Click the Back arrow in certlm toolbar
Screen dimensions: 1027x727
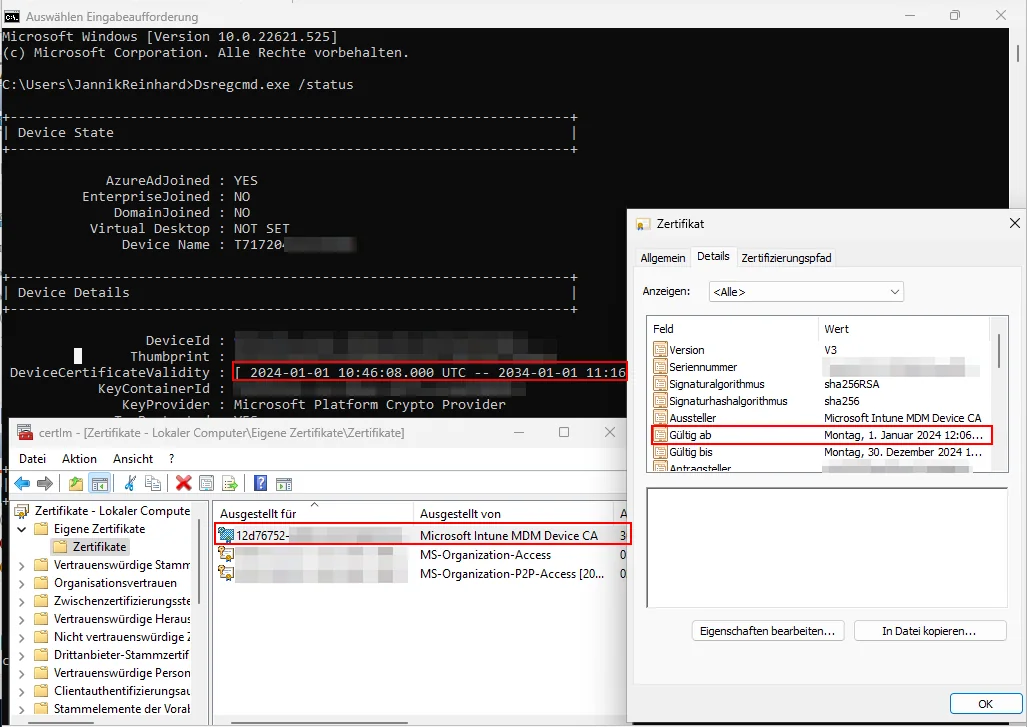(22, 484)
